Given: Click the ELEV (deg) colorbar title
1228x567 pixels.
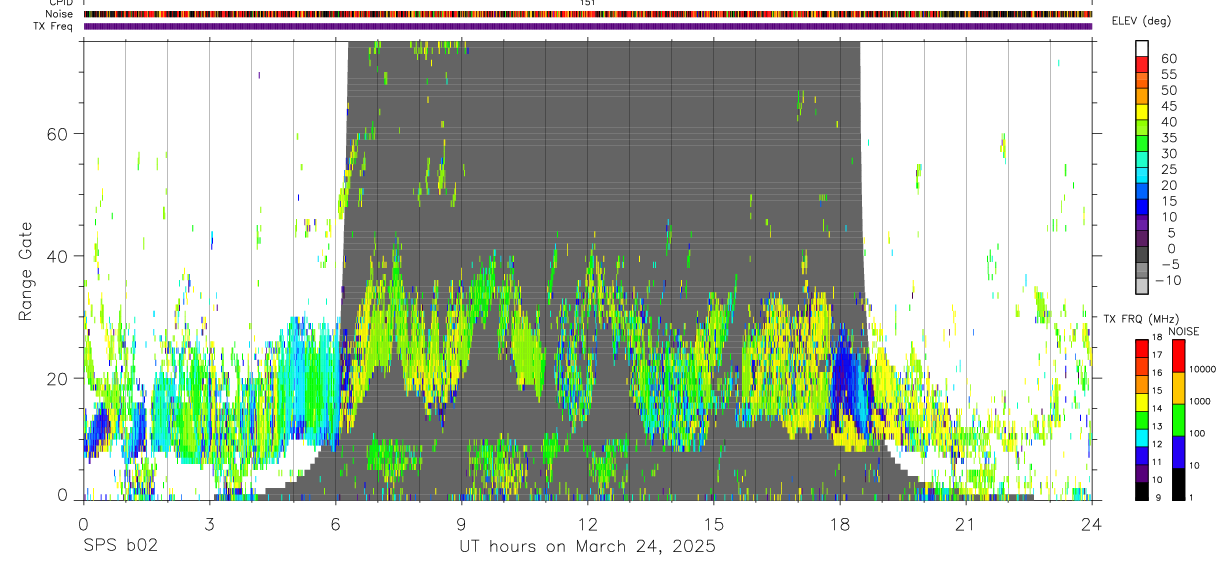Looking at the screenshot, I should [1141, 21].
